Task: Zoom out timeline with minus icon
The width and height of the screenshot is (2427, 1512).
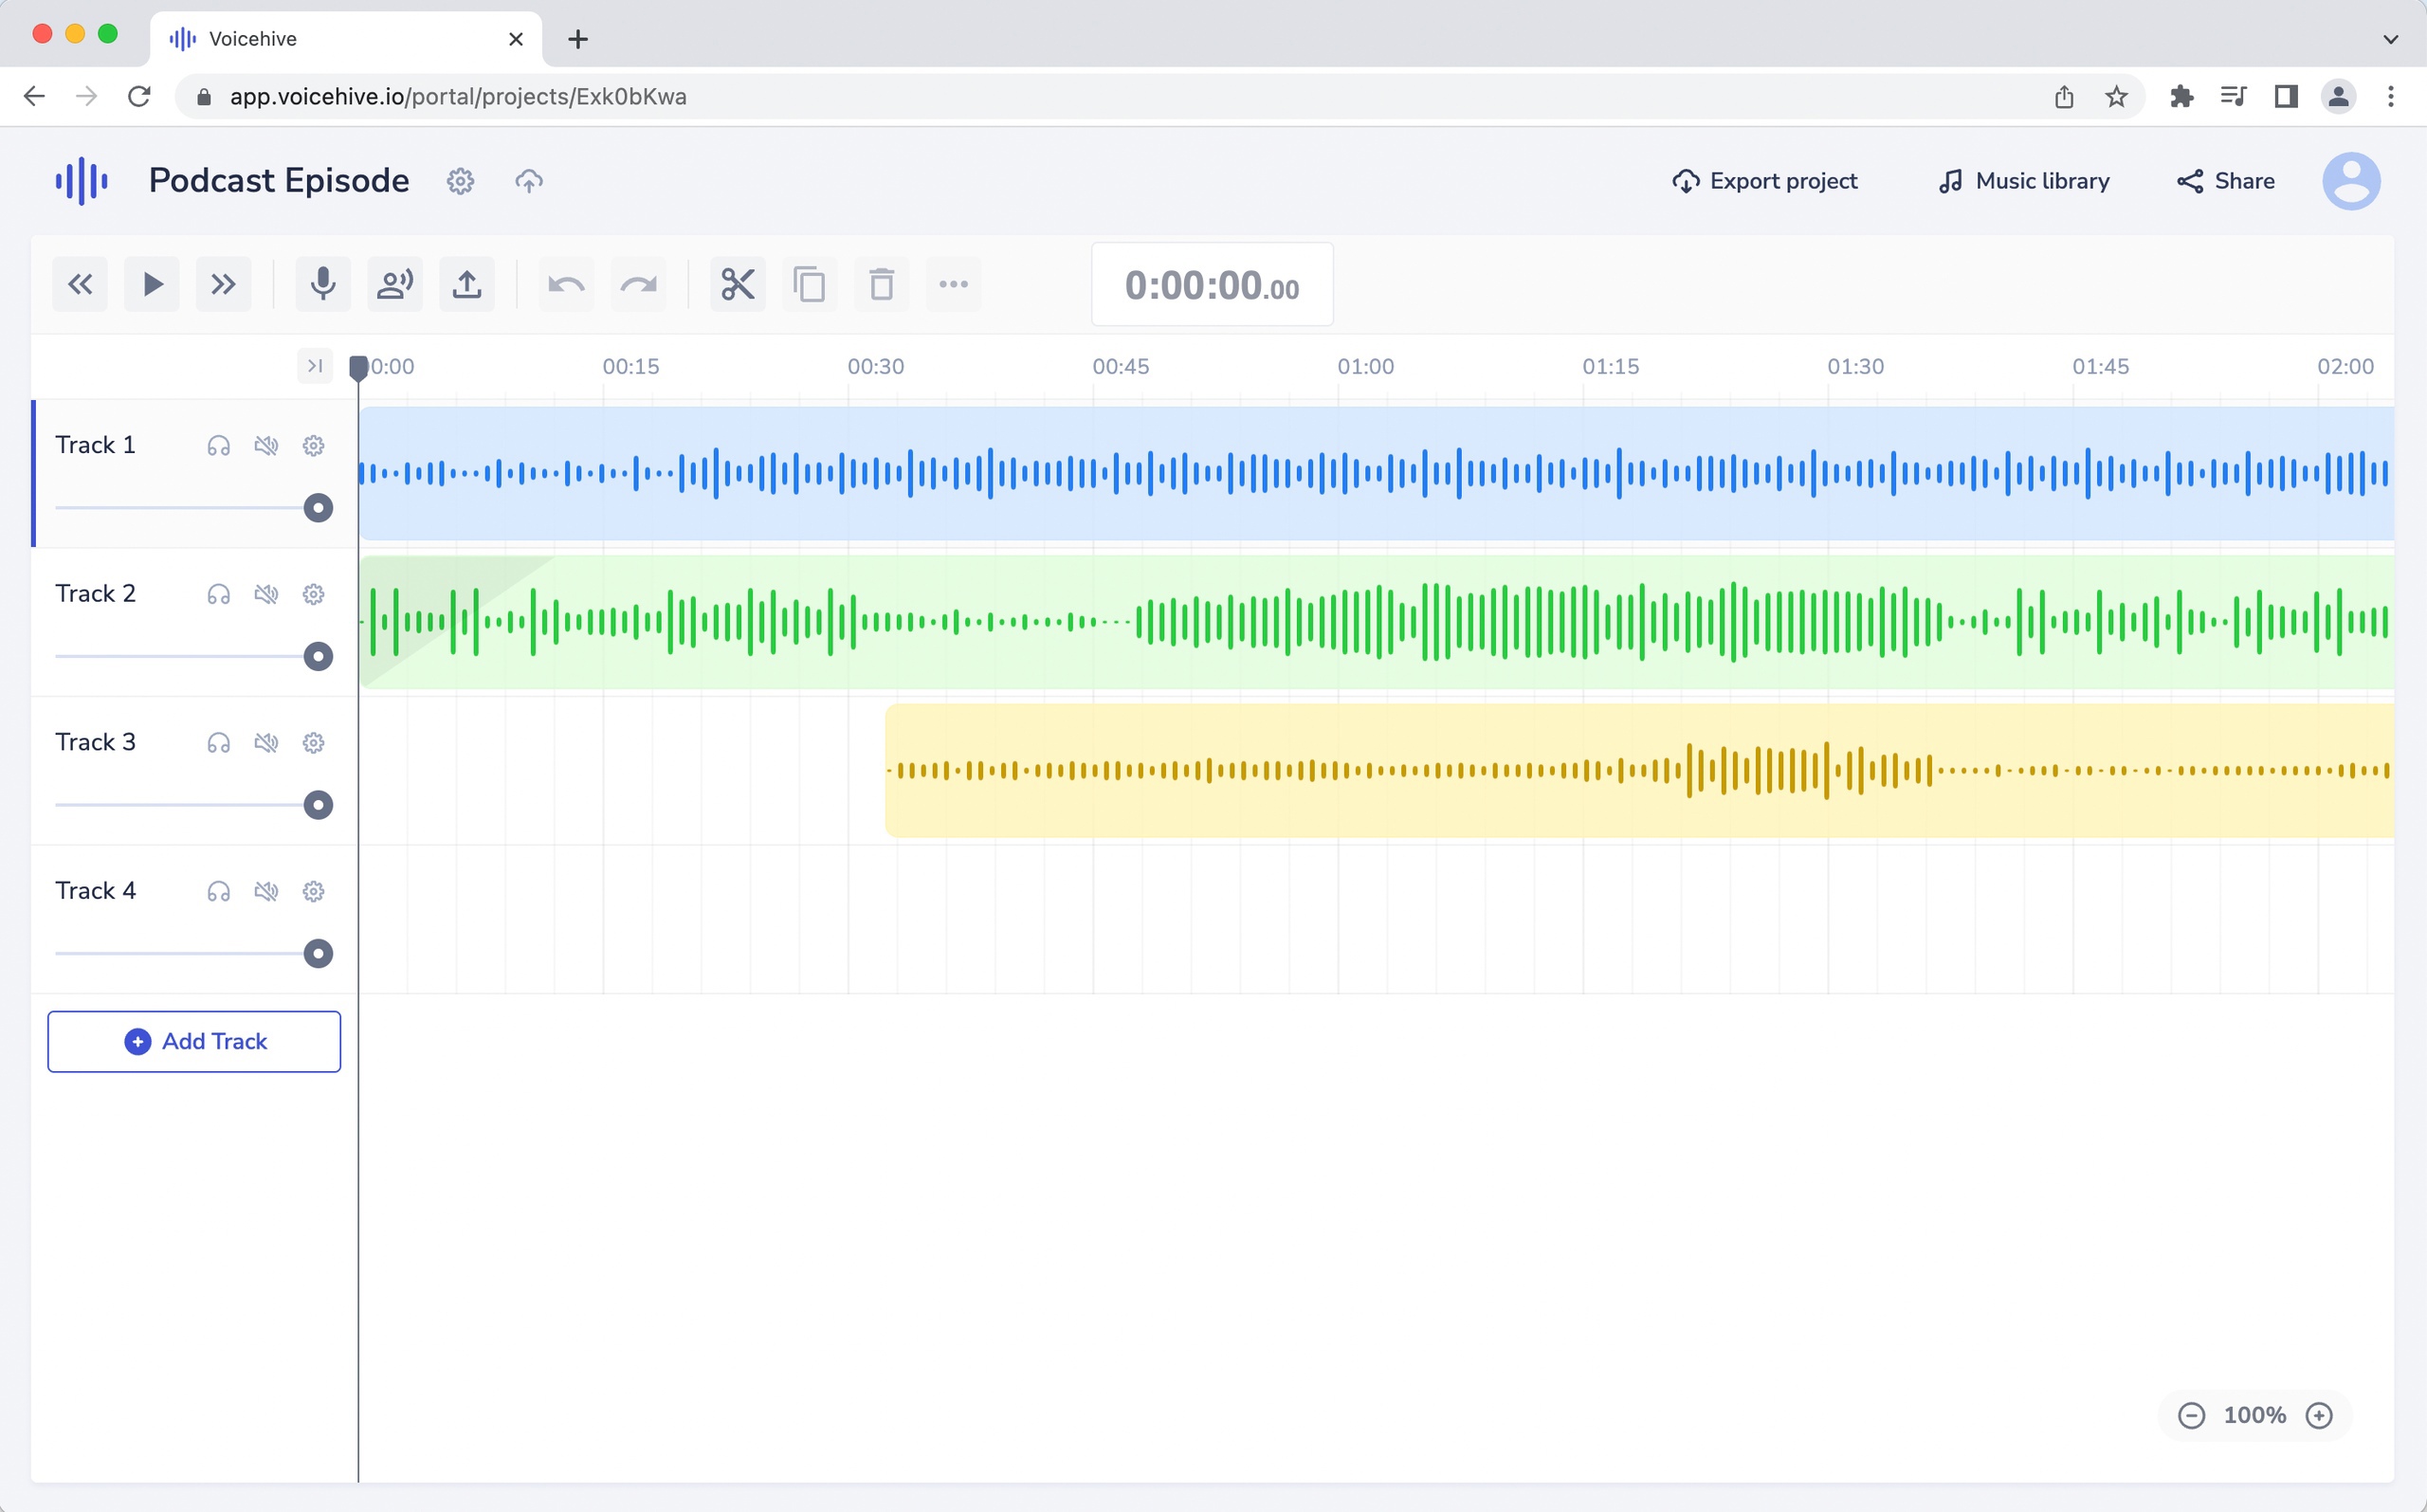Action: coord(2191,1416)
